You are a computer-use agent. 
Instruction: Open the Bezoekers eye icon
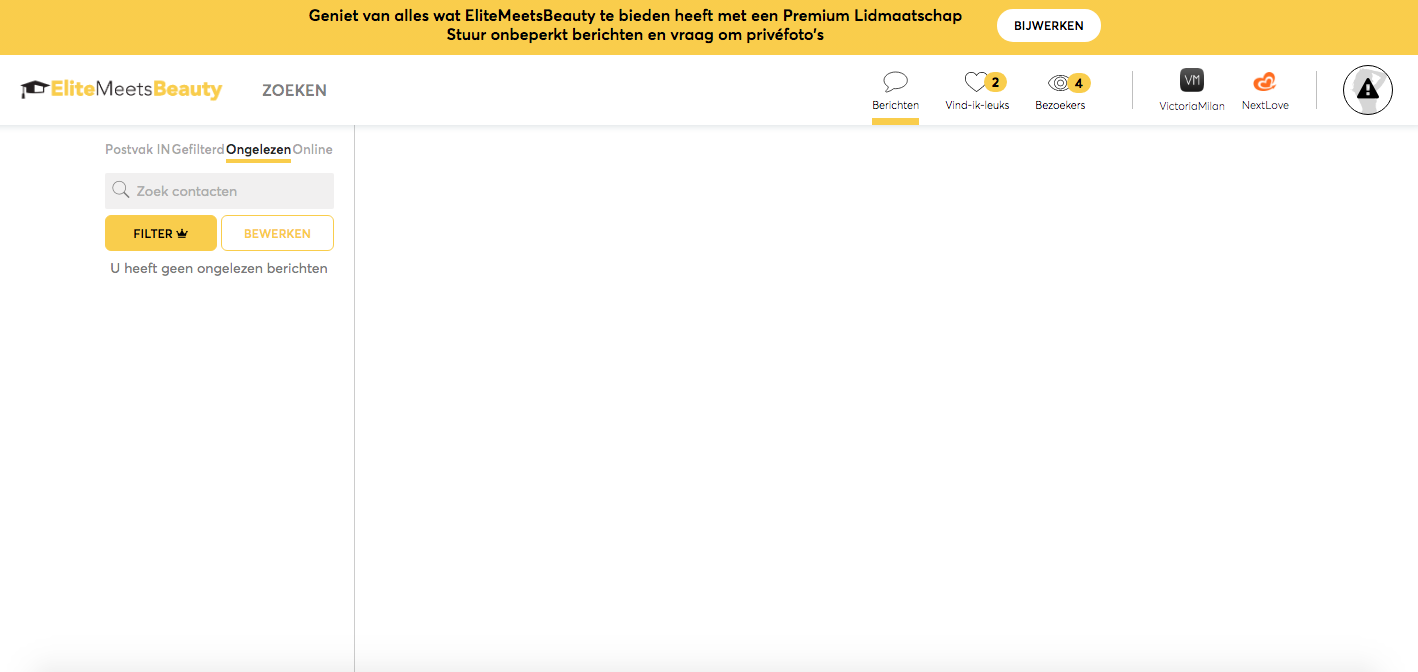coord(1058,83)
